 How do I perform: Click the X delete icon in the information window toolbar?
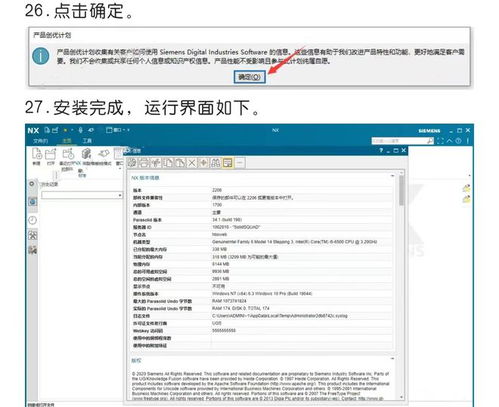(192, 163)
